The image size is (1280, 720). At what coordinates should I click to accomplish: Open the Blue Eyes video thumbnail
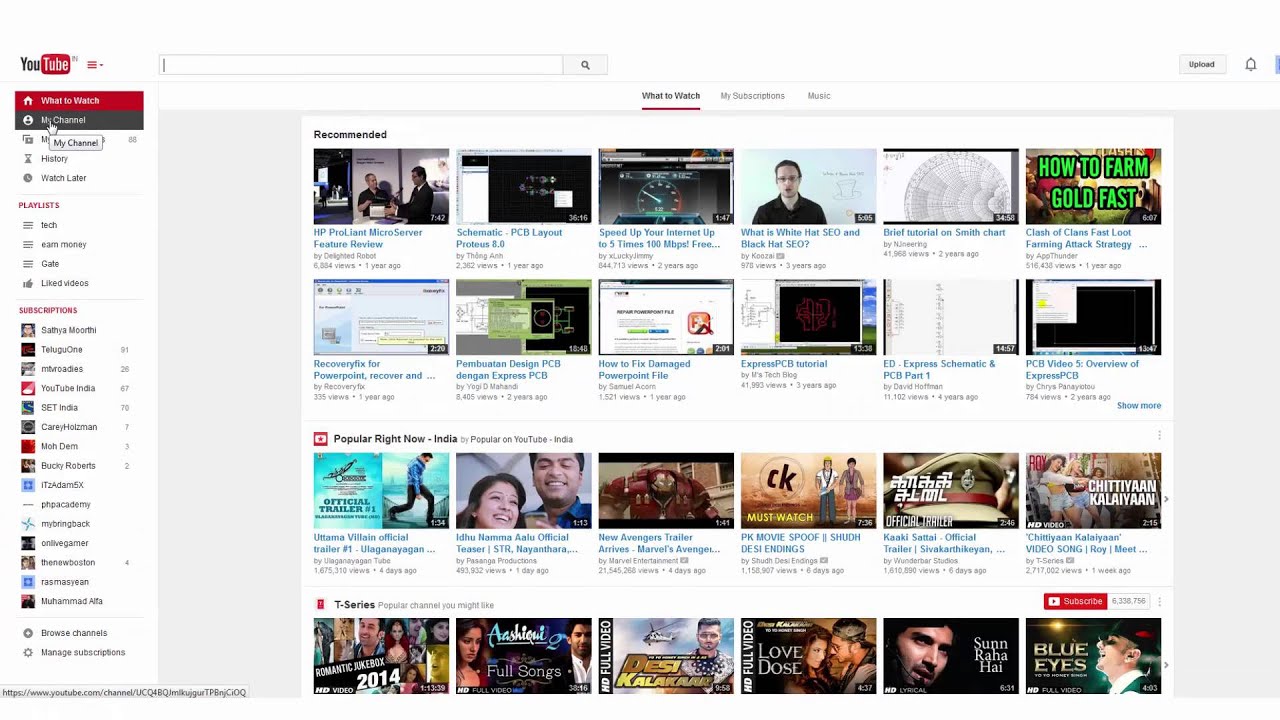[x=1093, y=656]
